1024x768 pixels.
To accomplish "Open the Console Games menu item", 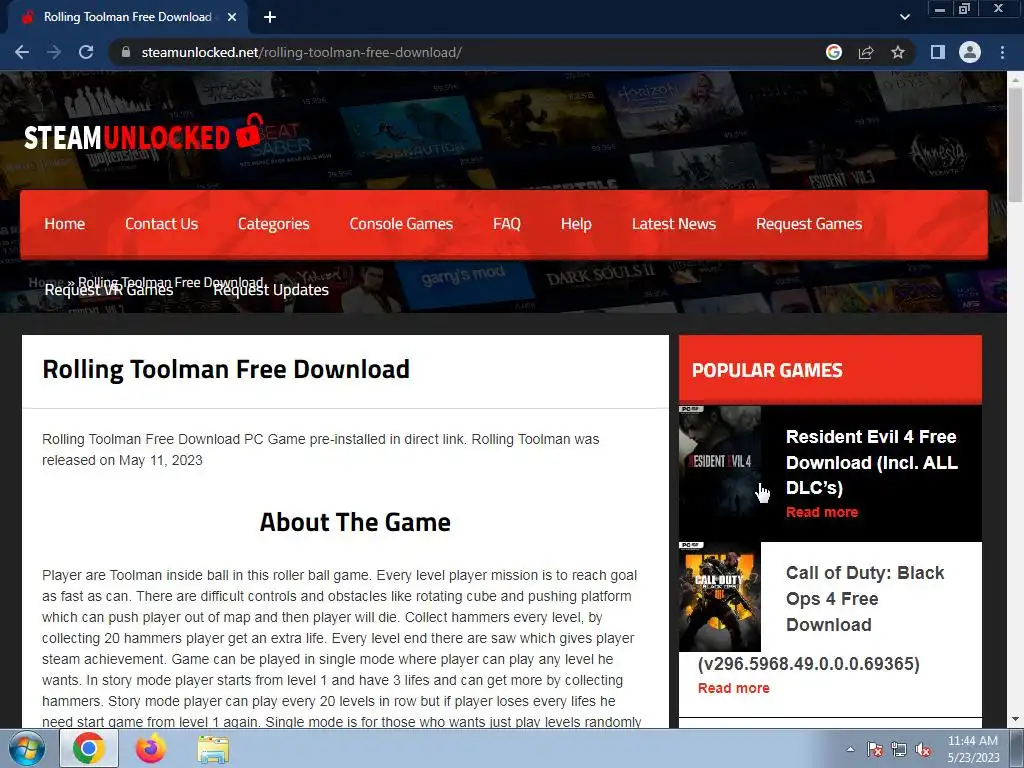I will (401, 224).
